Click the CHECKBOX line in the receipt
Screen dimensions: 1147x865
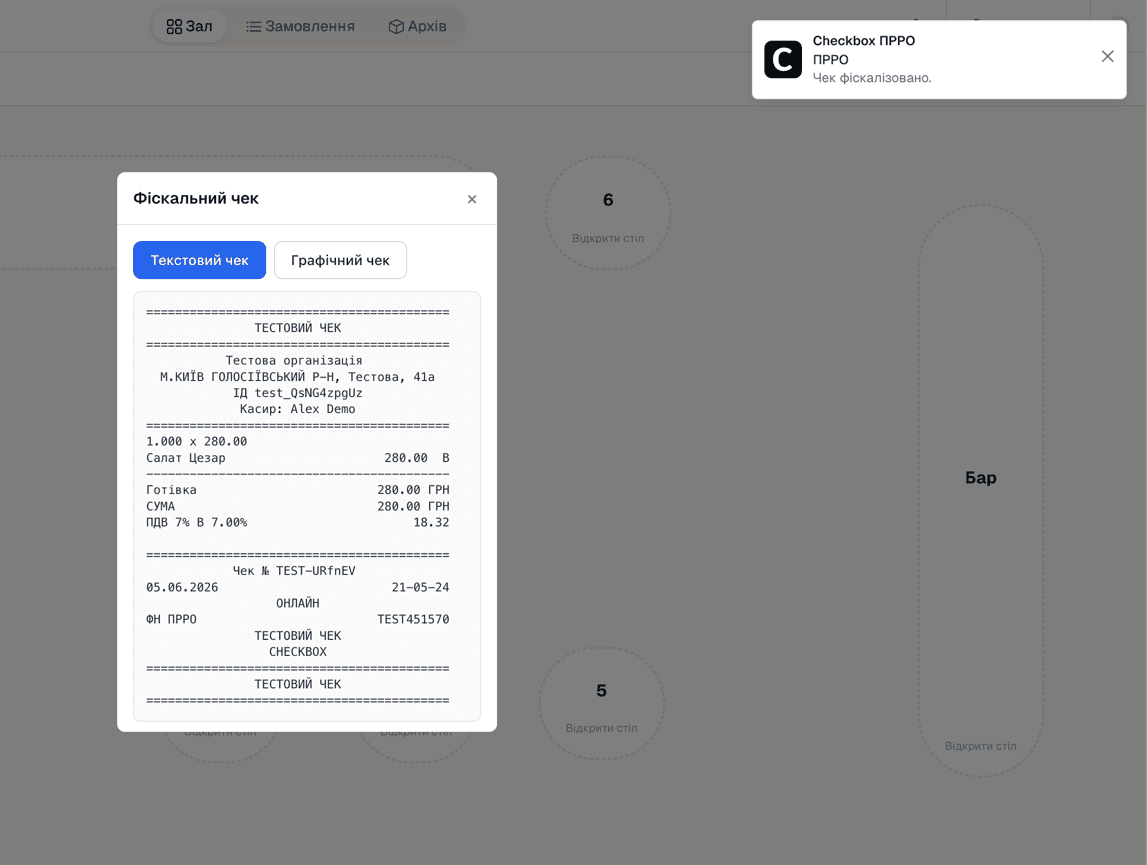pos(298,651)
